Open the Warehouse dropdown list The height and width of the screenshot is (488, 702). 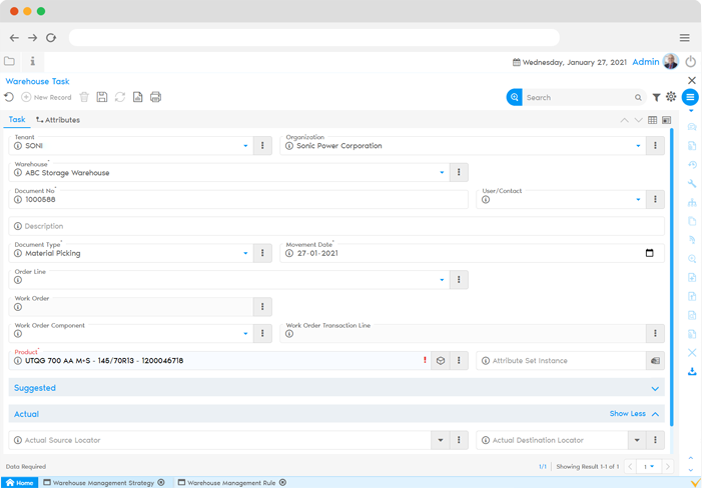click(x=442, y=172)
